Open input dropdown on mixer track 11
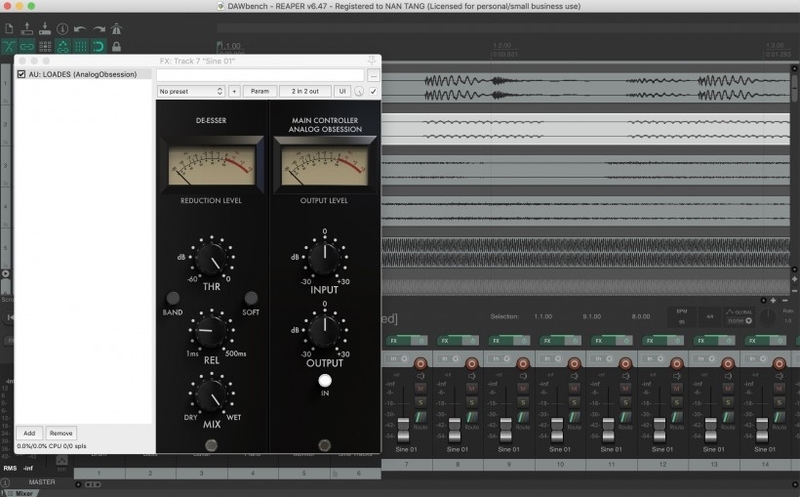The width and height of the screenshot is (800, 497). click(x=603, y=359)
